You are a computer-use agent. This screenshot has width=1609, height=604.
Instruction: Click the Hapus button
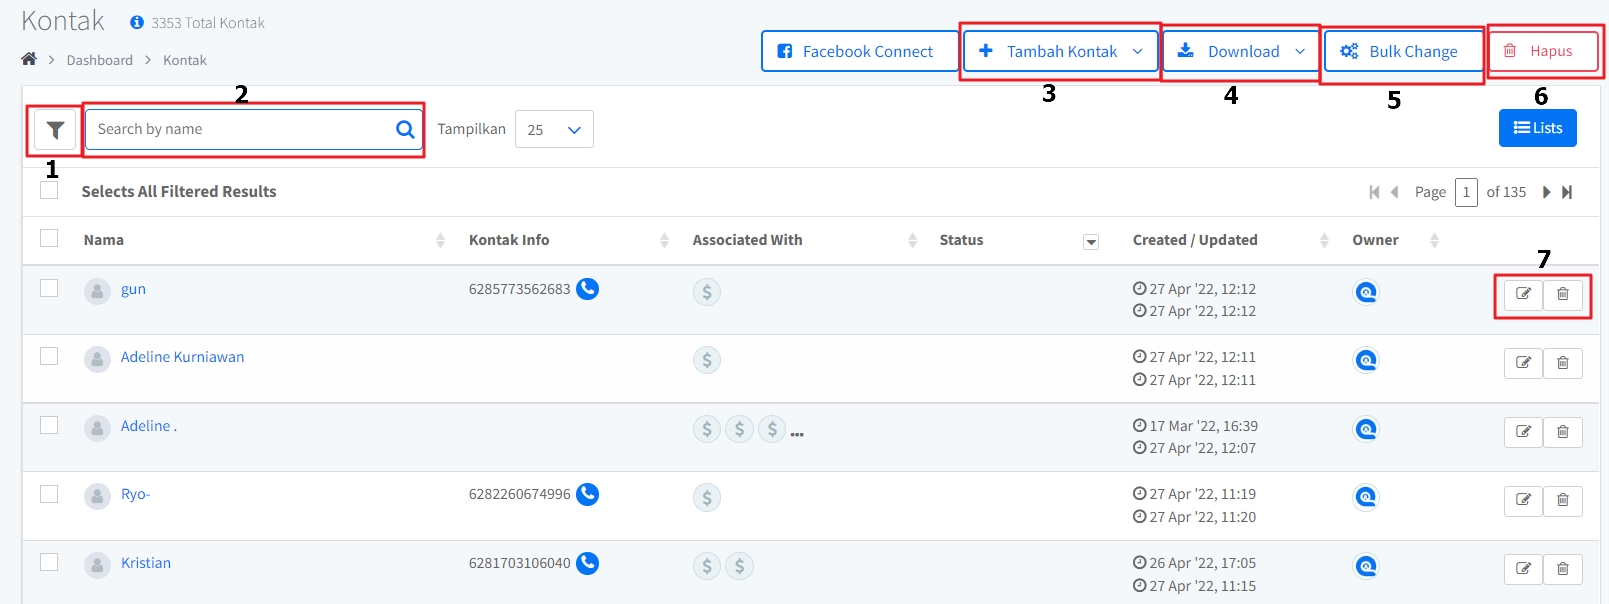[x=1541, y=51]
